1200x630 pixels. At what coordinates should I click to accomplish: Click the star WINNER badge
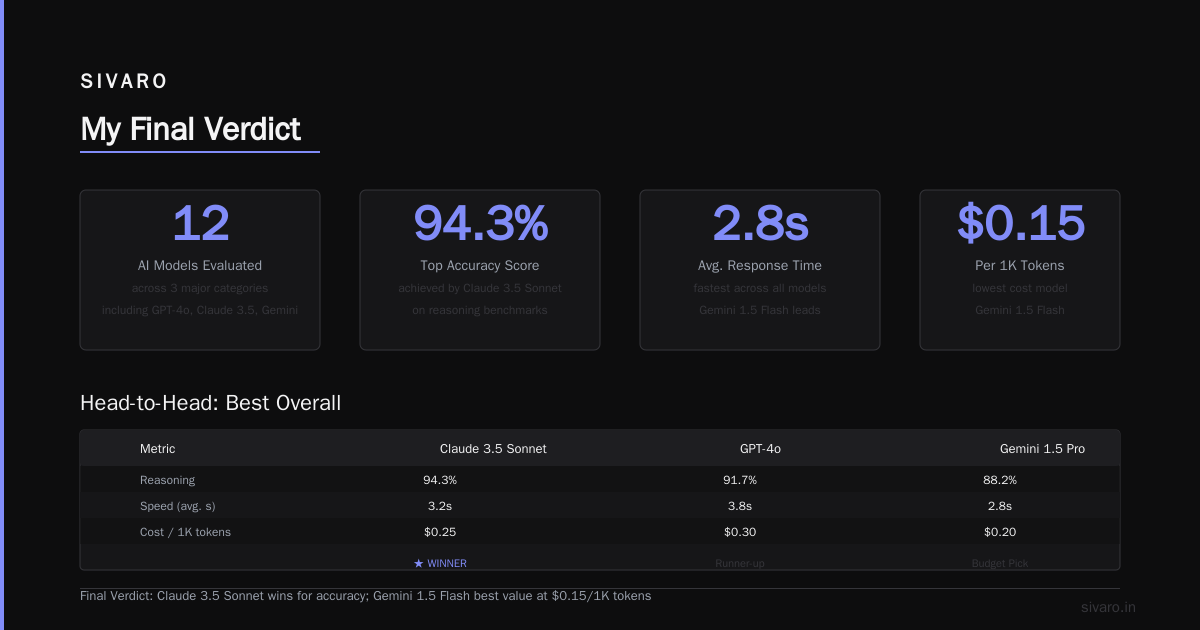pos(440,563)
